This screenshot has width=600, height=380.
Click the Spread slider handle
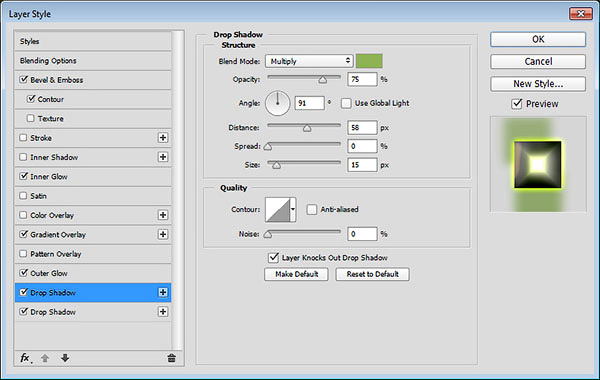(x=268, y=147)
